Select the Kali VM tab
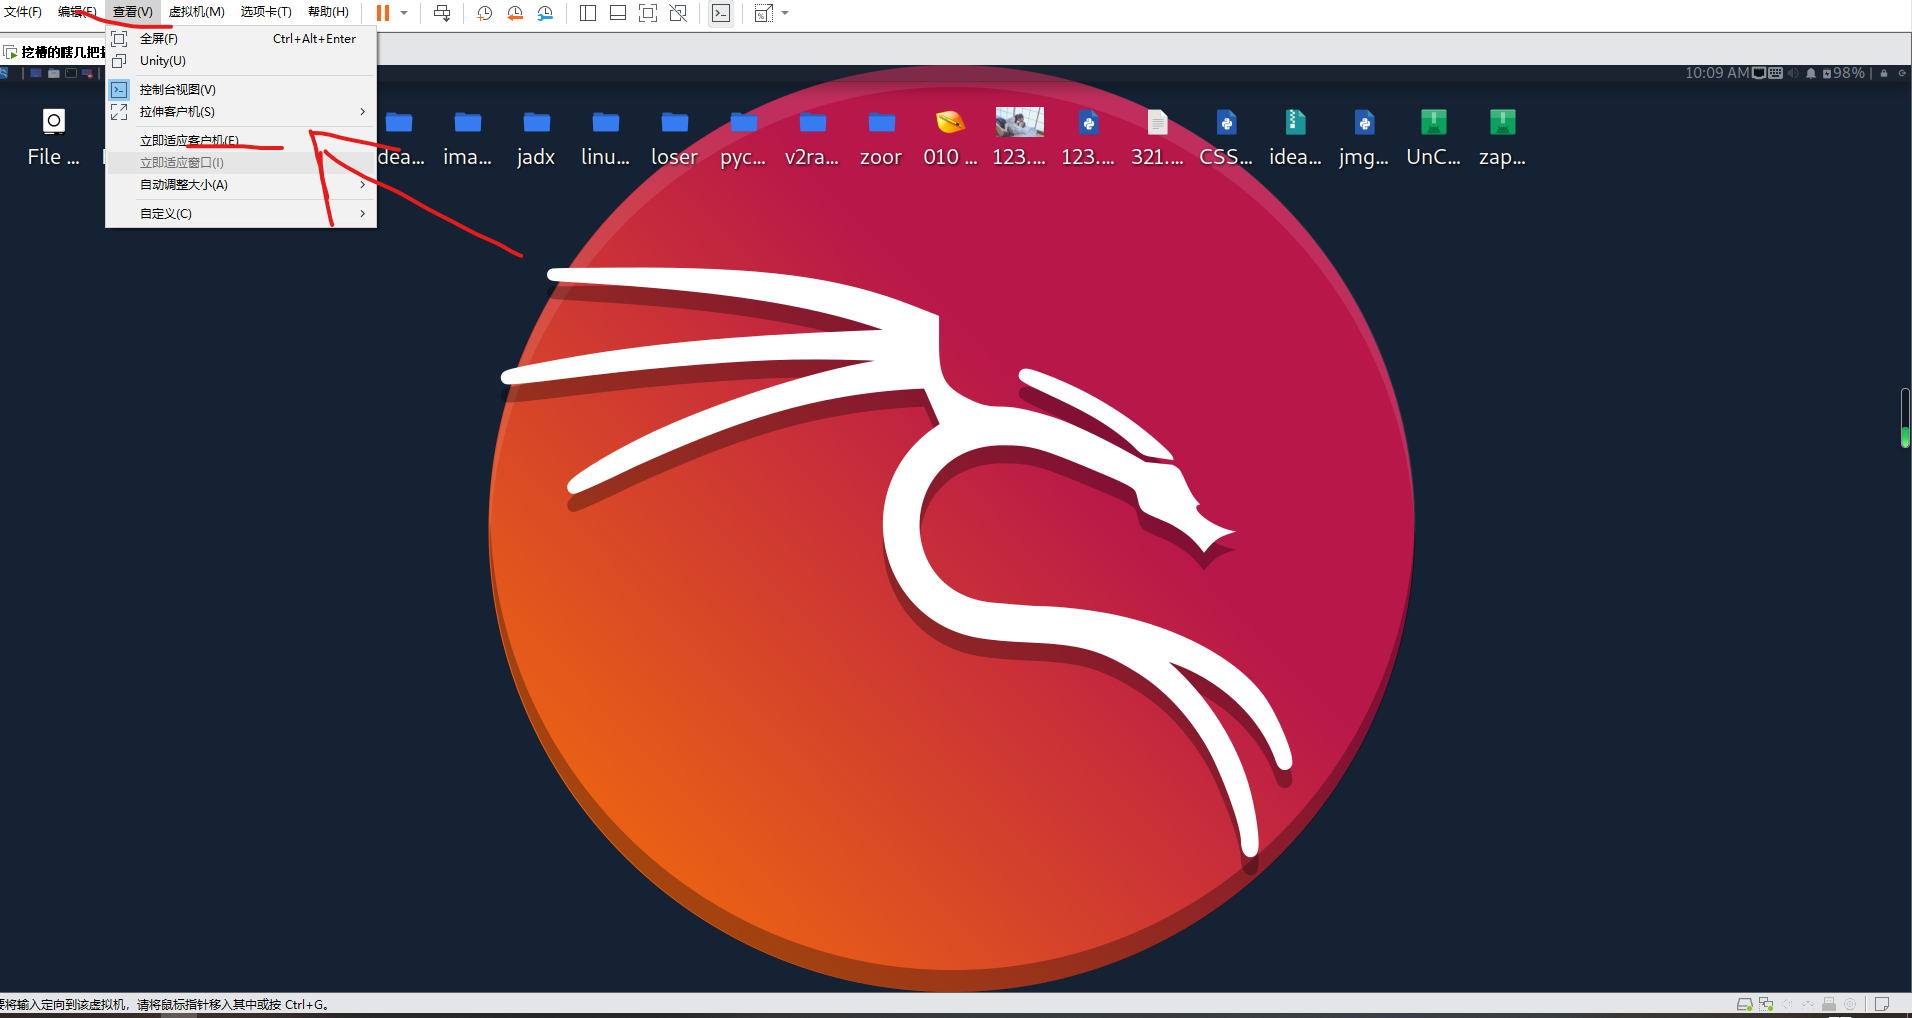1912x1018 pixels. pyautogui.click(x=55, y=52)
